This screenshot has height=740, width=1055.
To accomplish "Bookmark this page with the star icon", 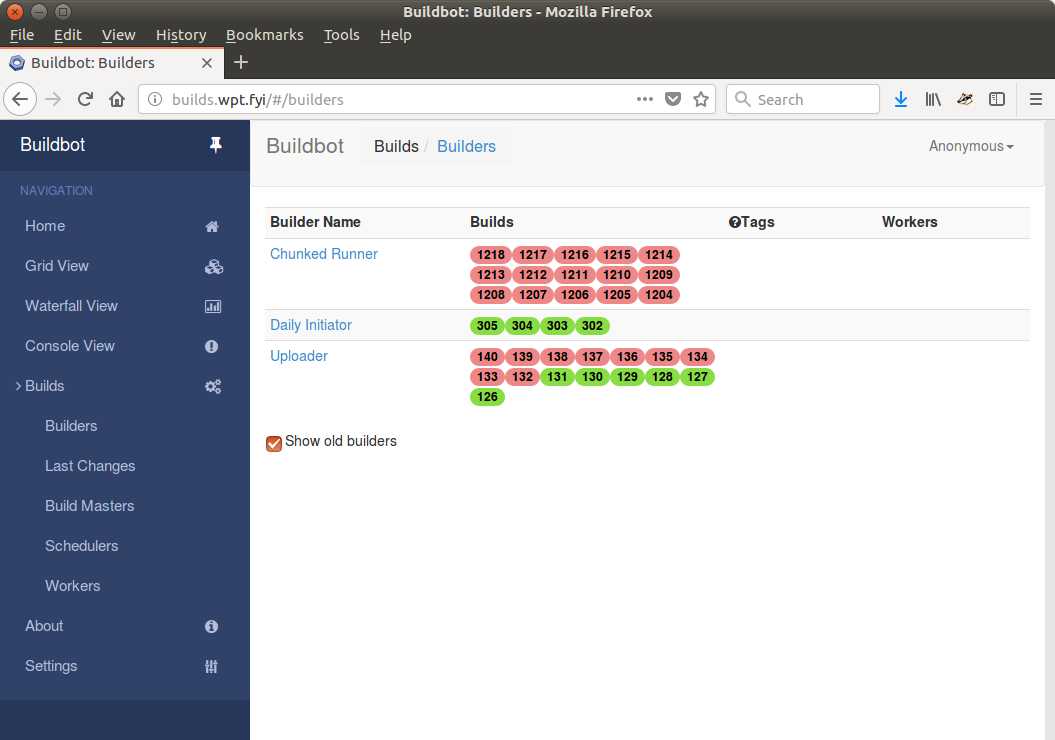I will (x=701, y=99).
